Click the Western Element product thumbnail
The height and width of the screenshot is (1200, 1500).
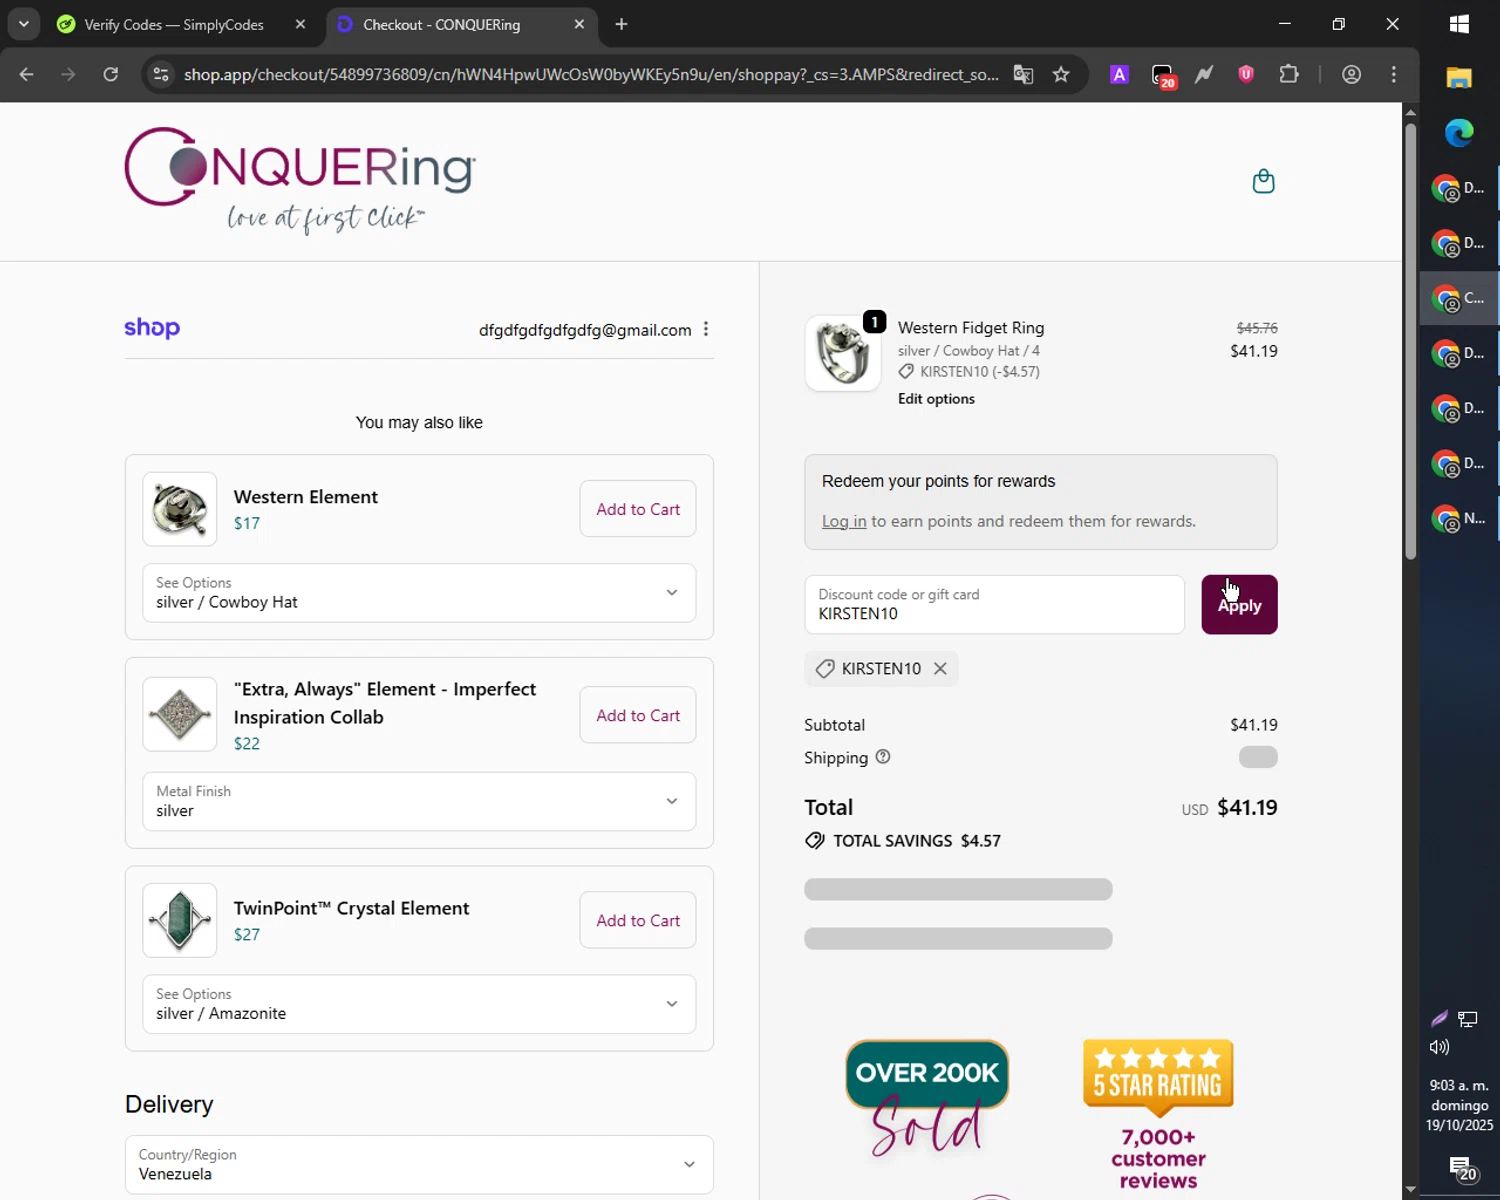coord(180,509)
